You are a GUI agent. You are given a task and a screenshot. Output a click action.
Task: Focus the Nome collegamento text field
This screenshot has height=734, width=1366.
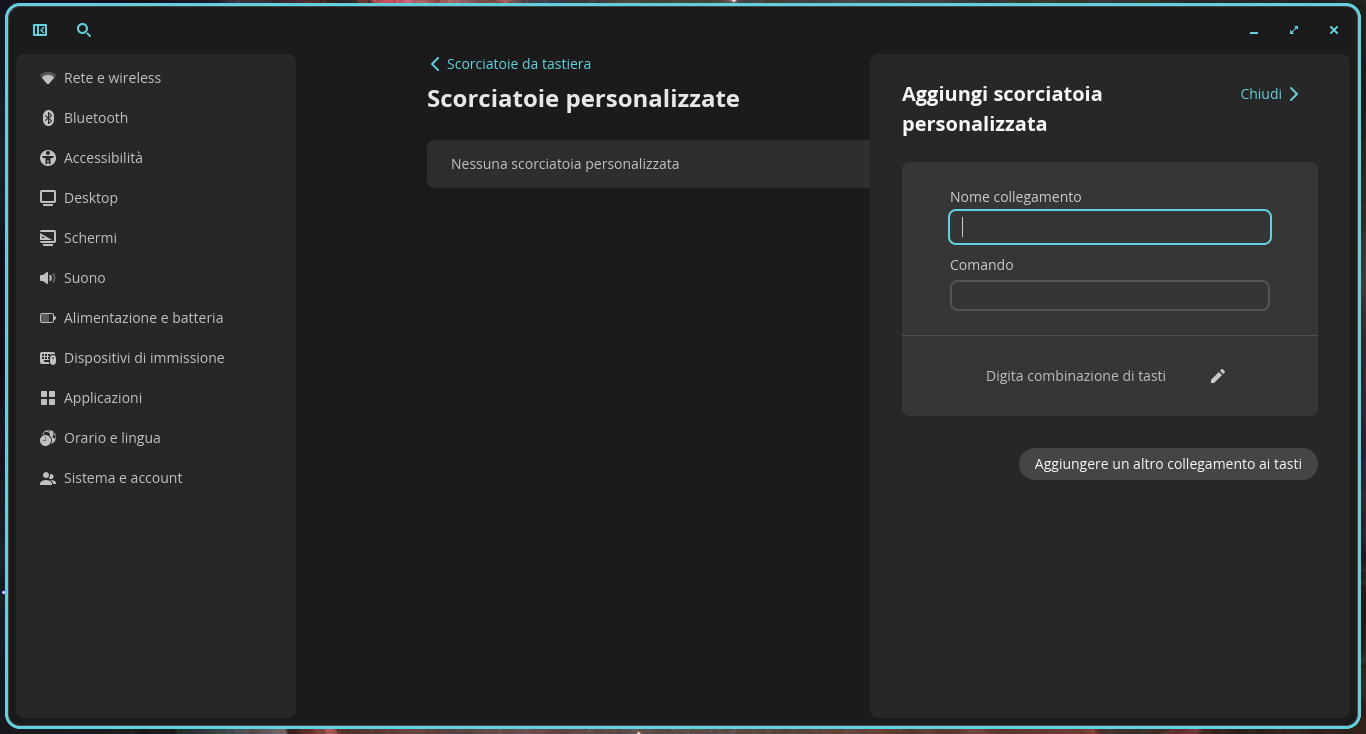[x=1110, y=227]
